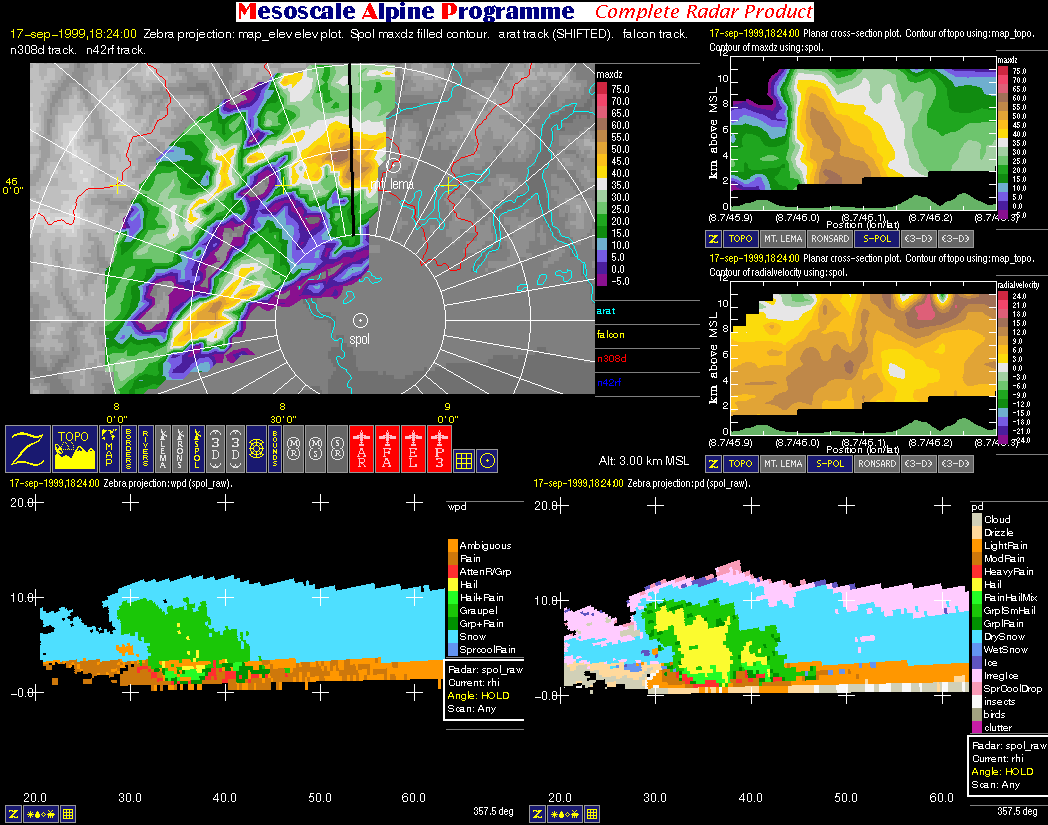Viewport: 1048px width, 825px height.
Task: Click the n308d track legend entry
Action: tap(612, 358)
